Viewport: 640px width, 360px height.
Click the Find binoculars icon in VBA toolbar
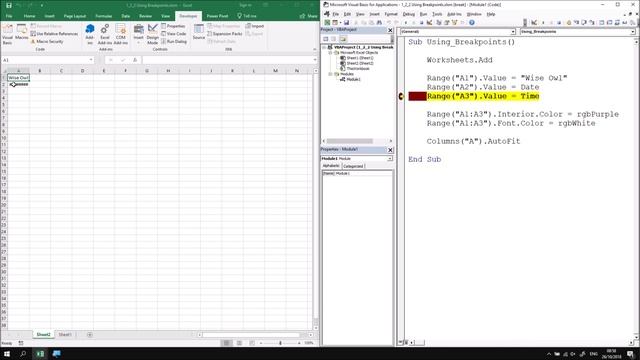(x=379, y=22)
